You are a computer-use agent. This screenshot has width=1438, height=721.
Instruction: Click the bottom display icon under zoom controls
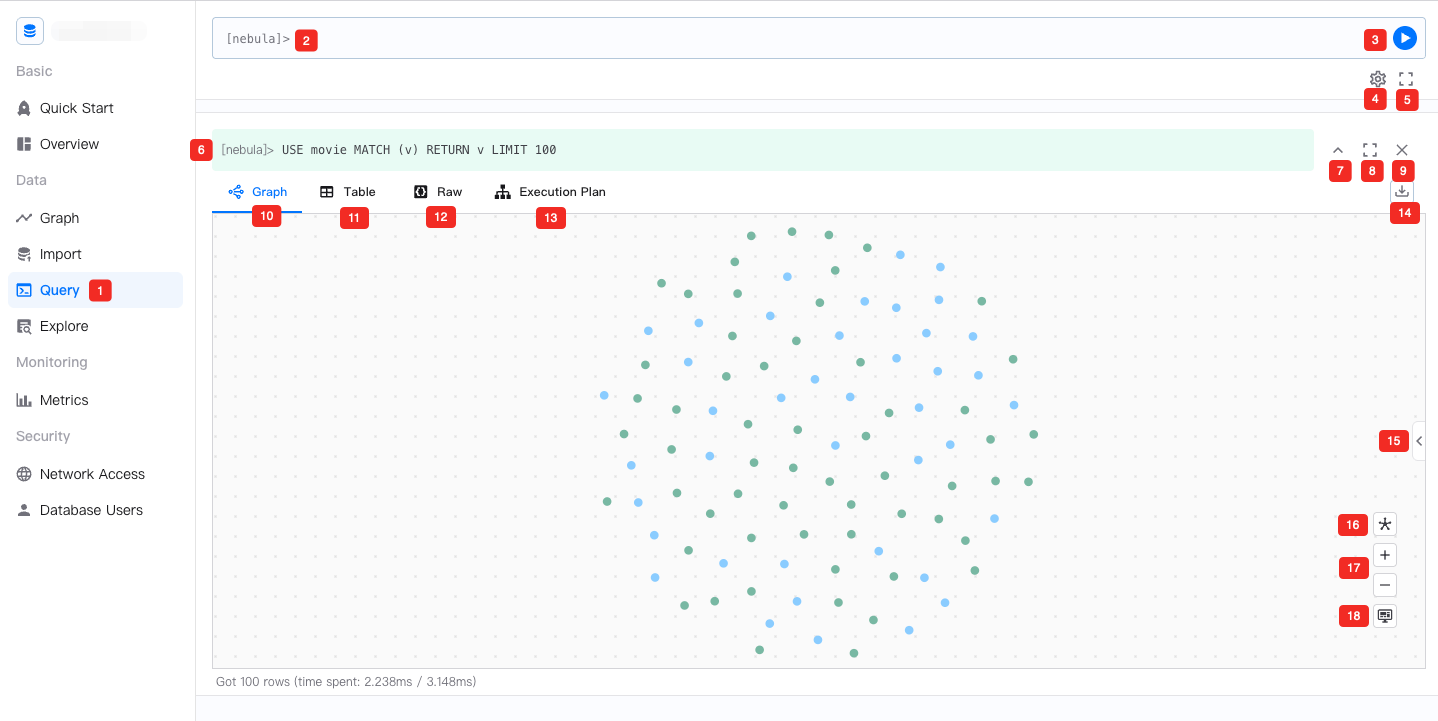(1385, 616)
